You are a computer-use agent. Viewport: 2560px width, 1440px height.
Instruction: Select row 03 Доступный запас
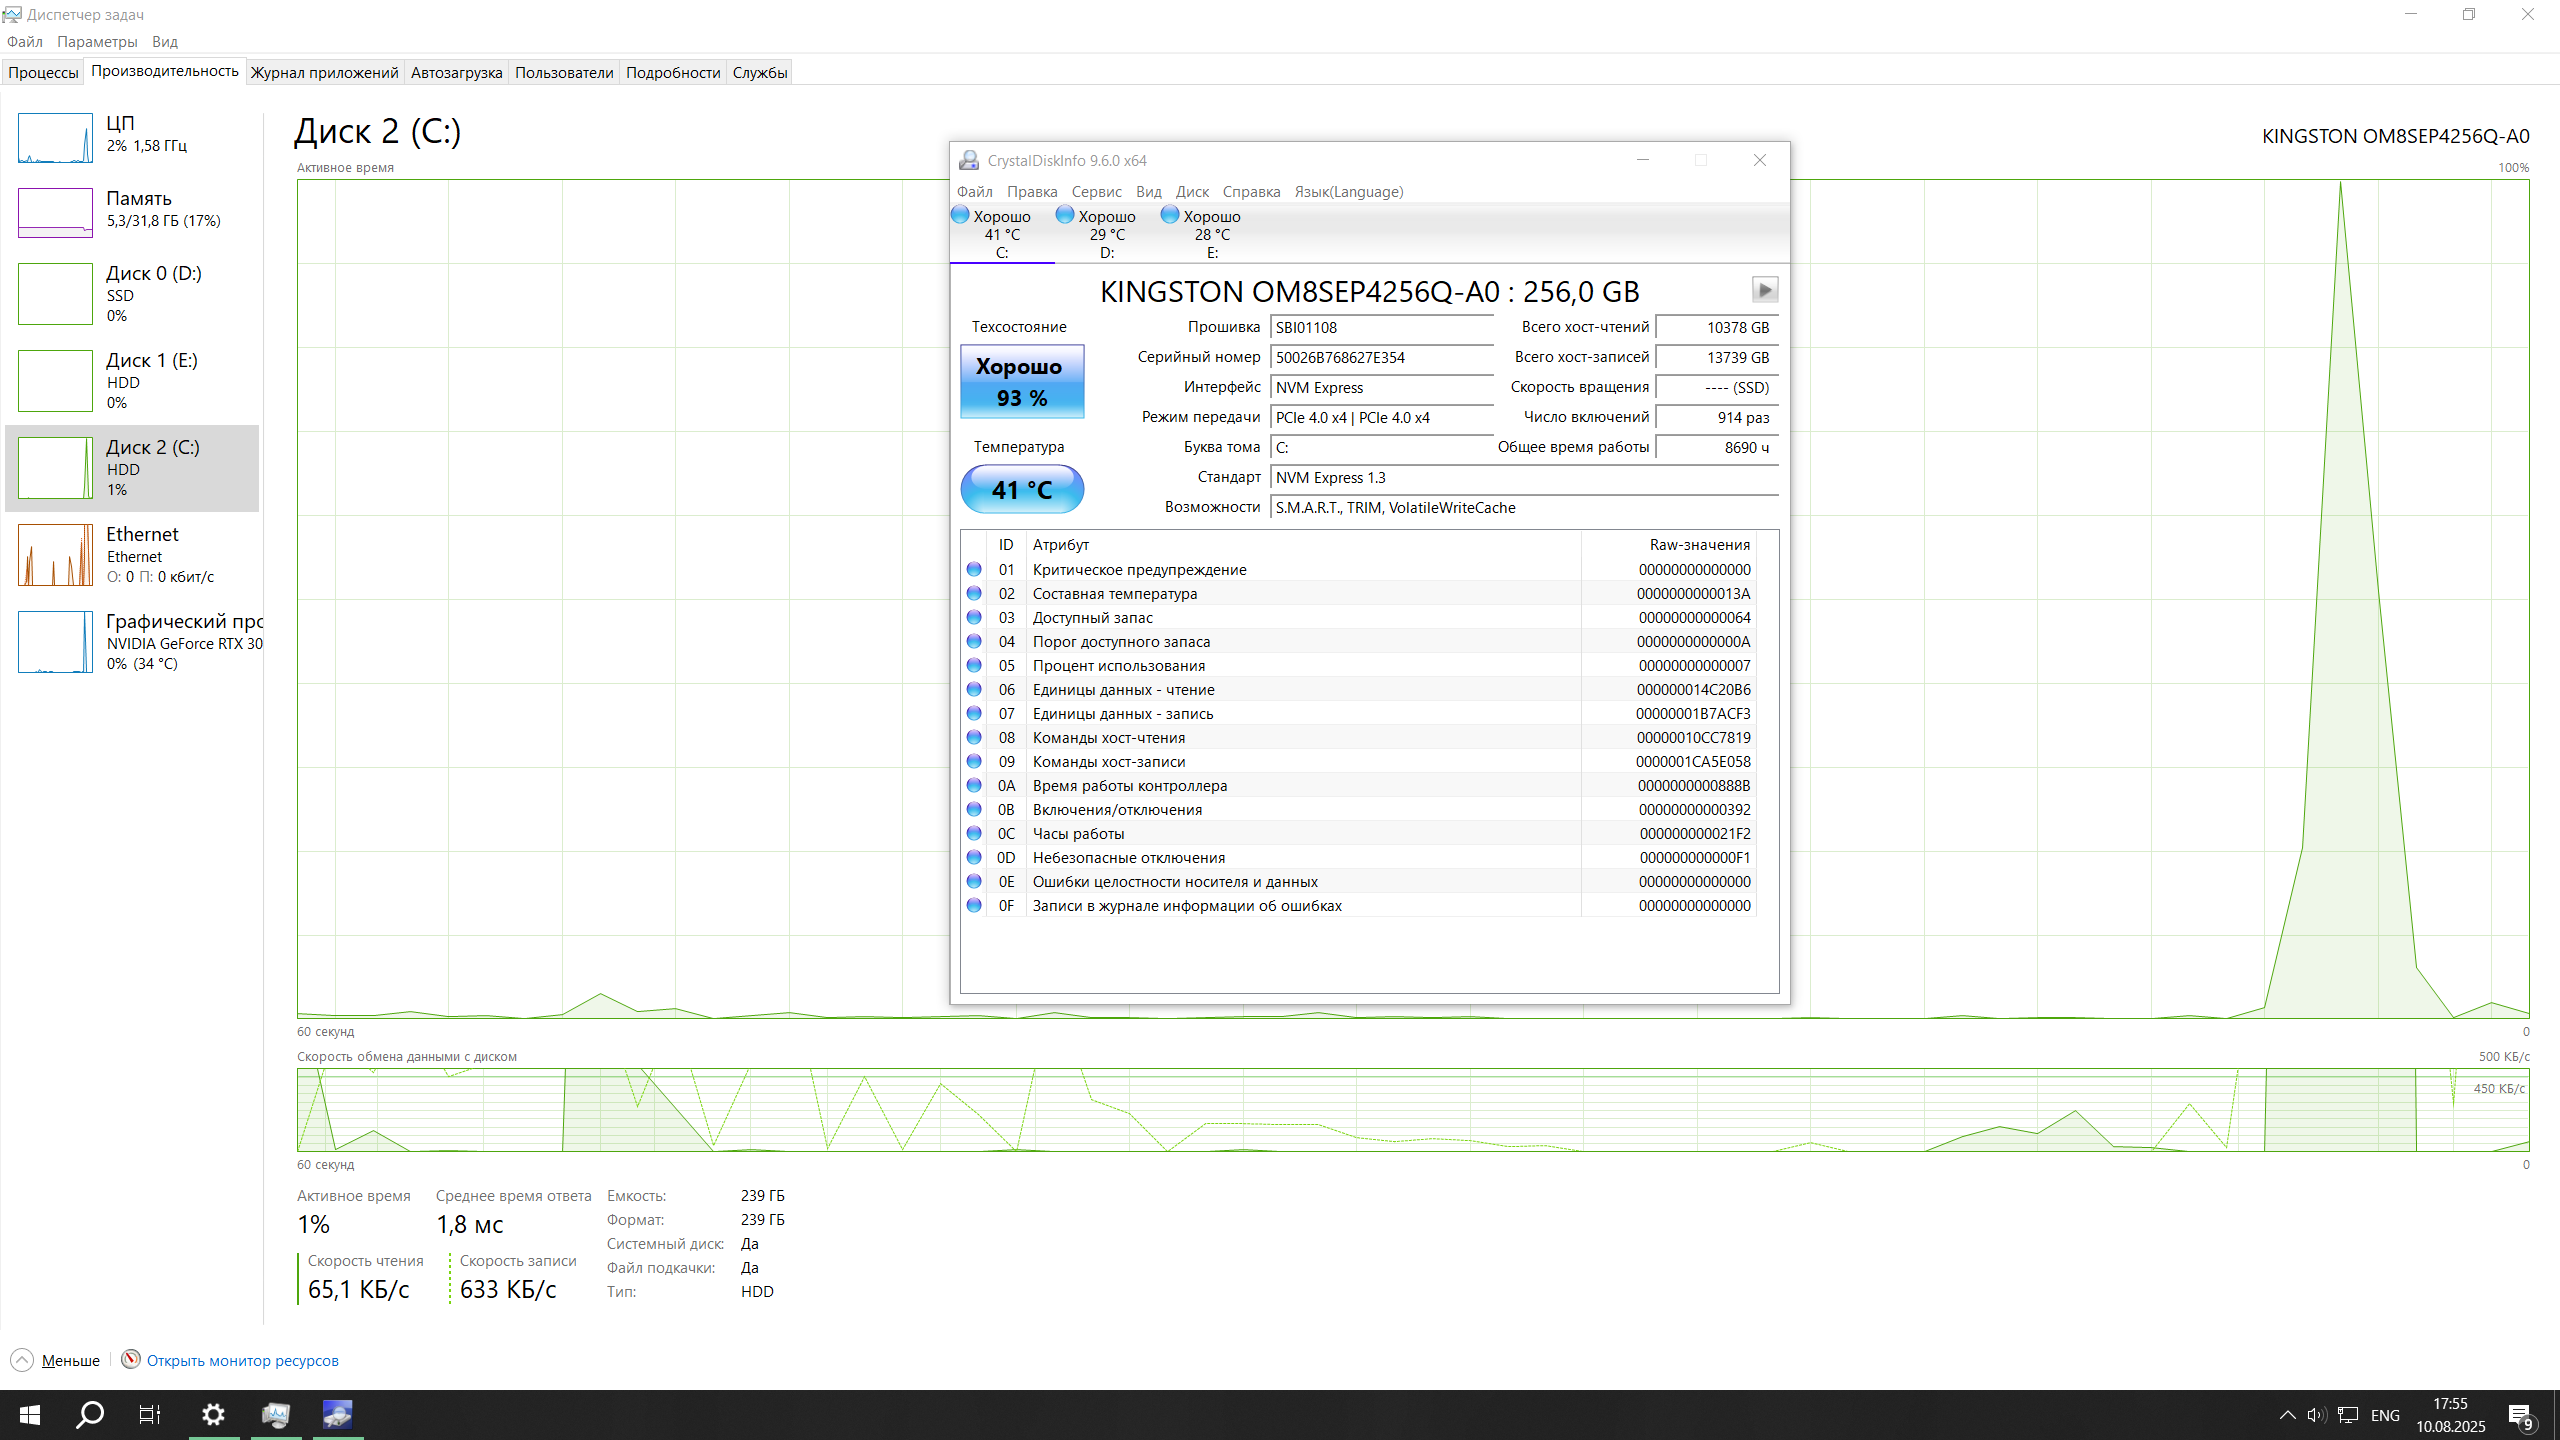[x=1358, y=617]
